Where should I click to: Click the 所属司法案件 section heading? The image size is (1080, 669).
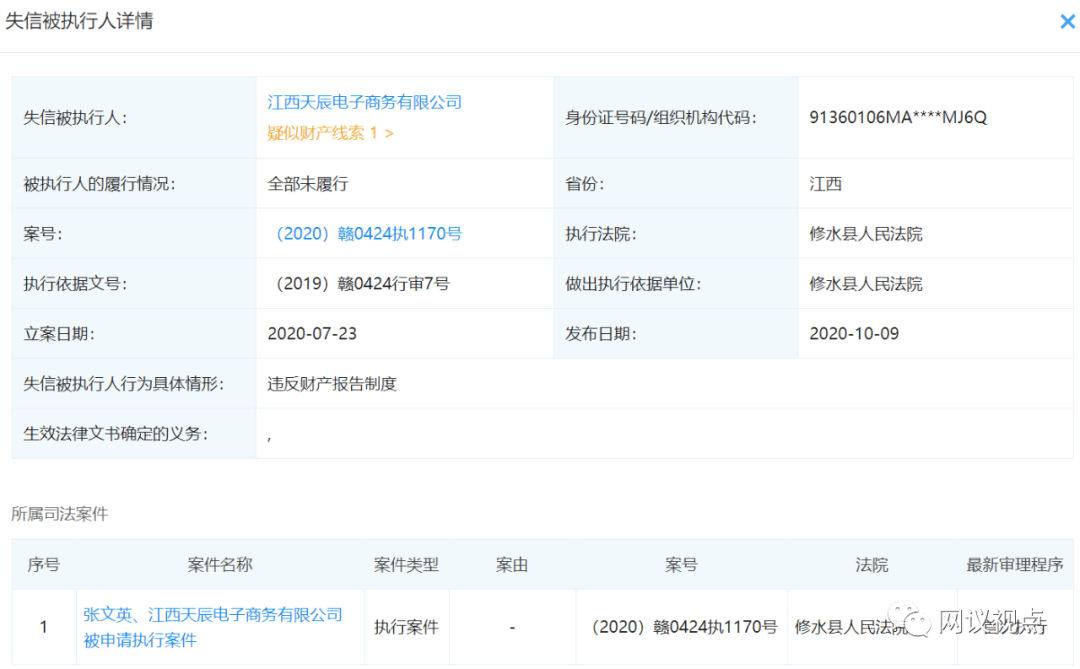(59, 514)
